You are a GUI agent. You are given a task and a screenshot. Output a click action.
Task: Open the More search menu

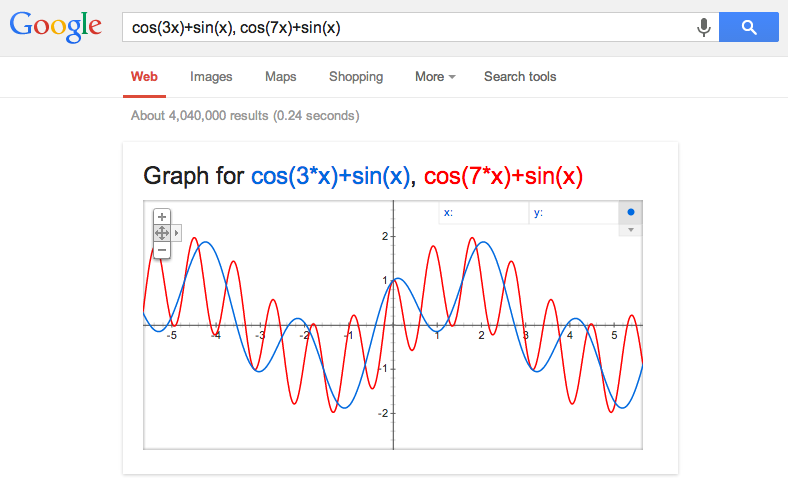click(x=435, y=77)
